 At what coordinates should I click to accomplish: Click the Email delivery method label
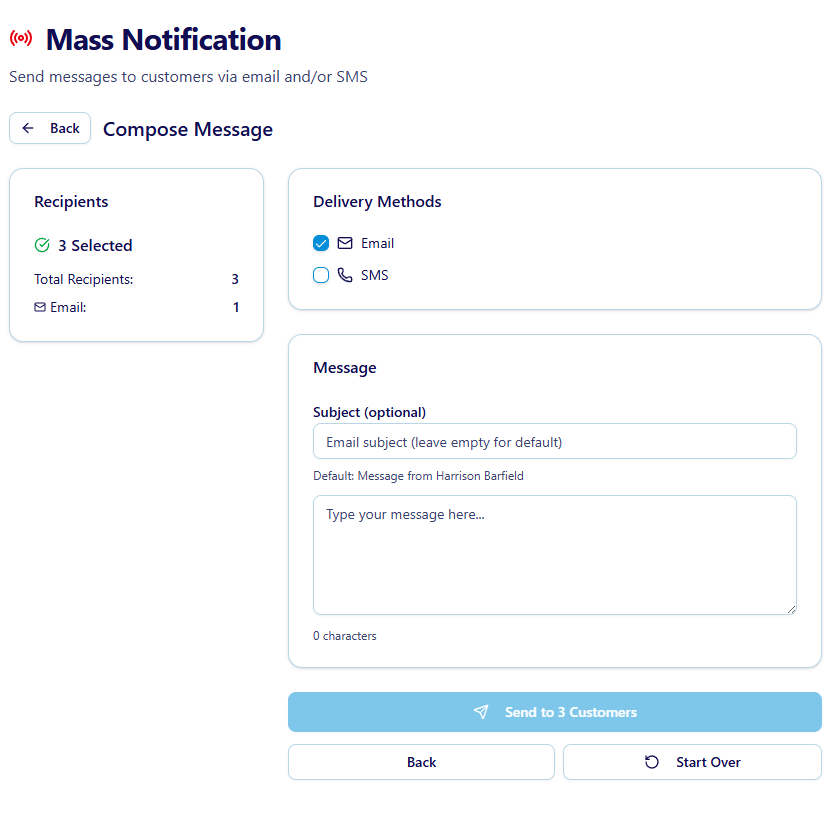point(377,243)
